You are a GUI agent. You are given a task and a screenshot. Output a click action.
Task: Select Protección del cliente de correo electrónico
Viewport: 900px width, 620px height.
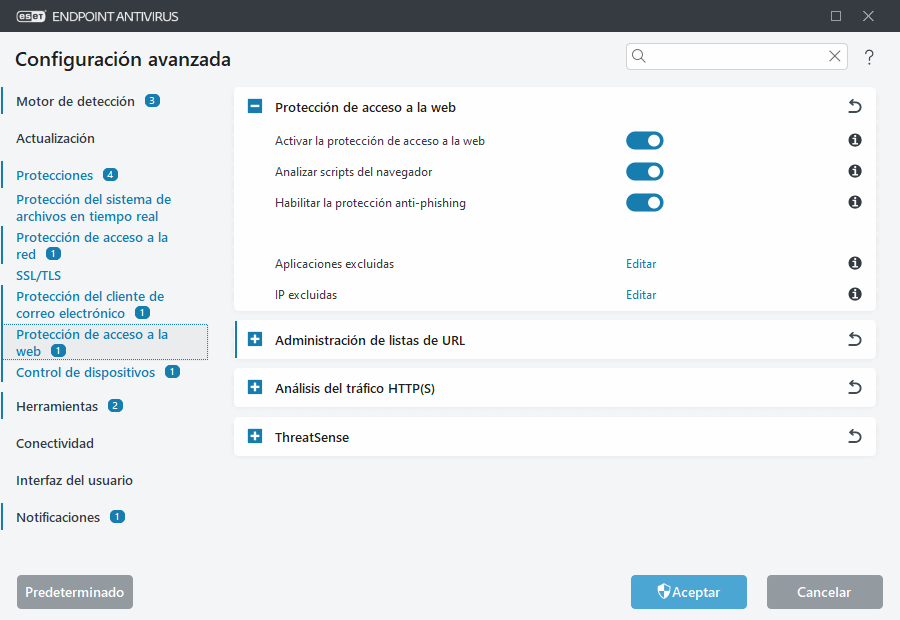(x=90, y=305)
